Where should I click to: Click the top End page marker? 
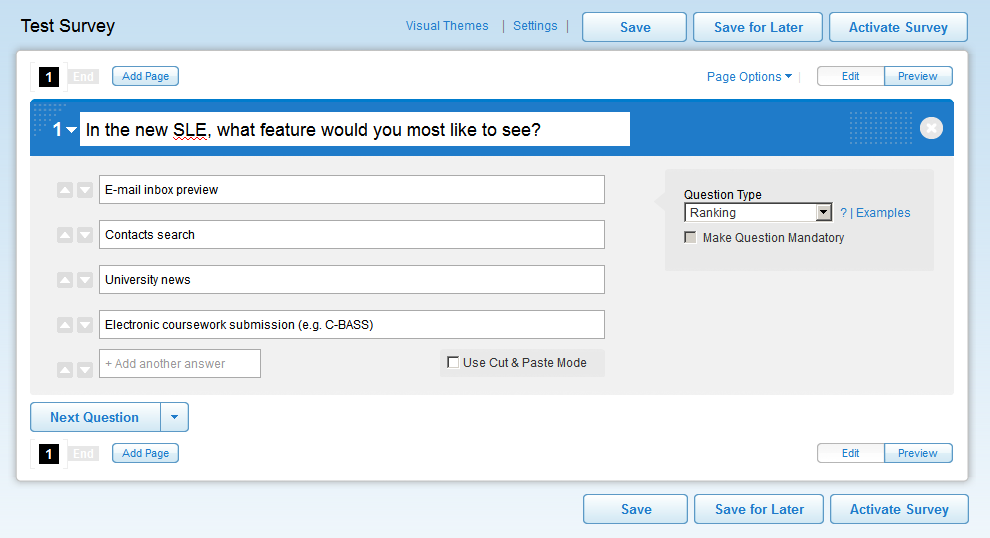(84, 77)
